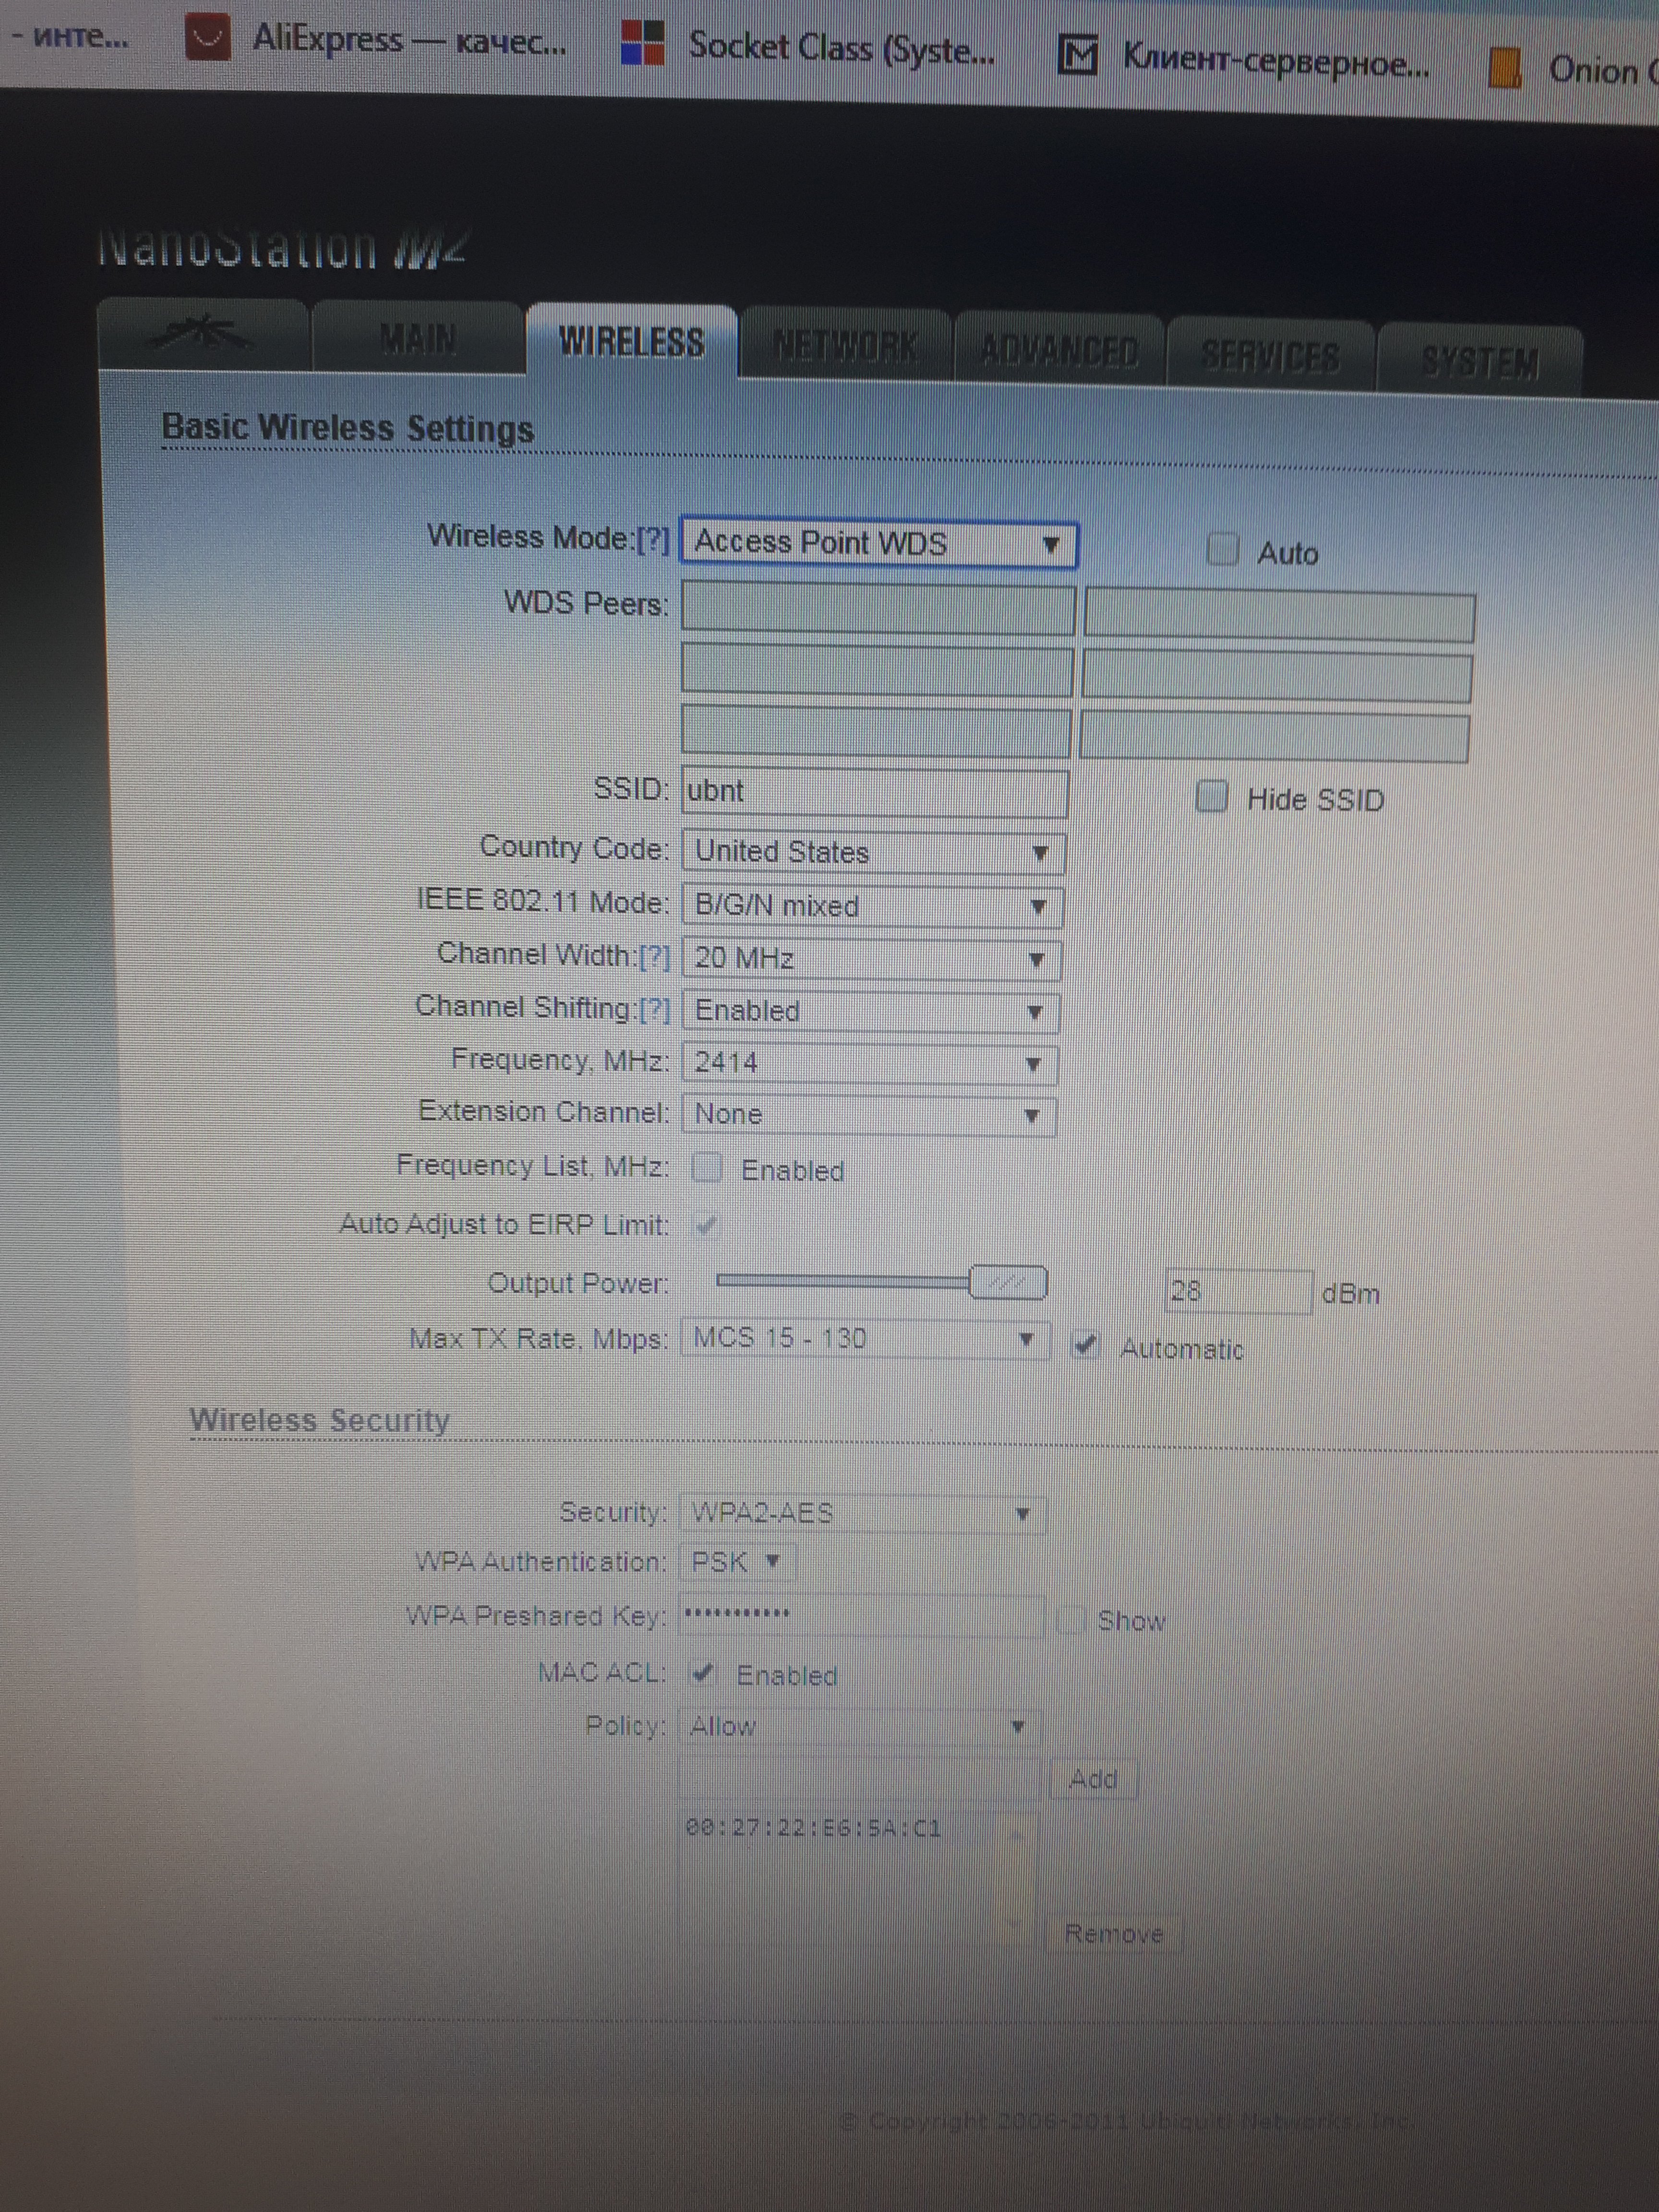
Task: Click the Channel Width [?] help link
Action: pyautogui.click(x=654, y=956)
